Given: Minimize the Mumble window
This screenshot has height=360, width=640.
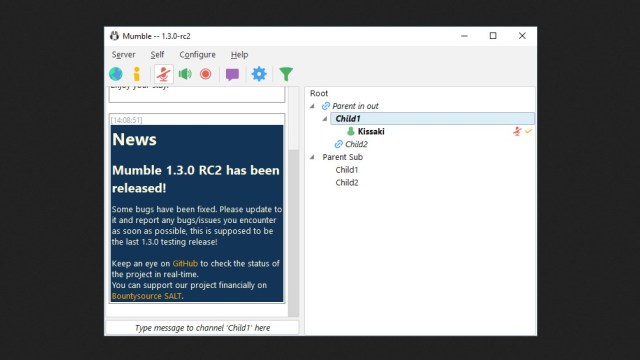Looking at the screenshot, I should 464,36.
